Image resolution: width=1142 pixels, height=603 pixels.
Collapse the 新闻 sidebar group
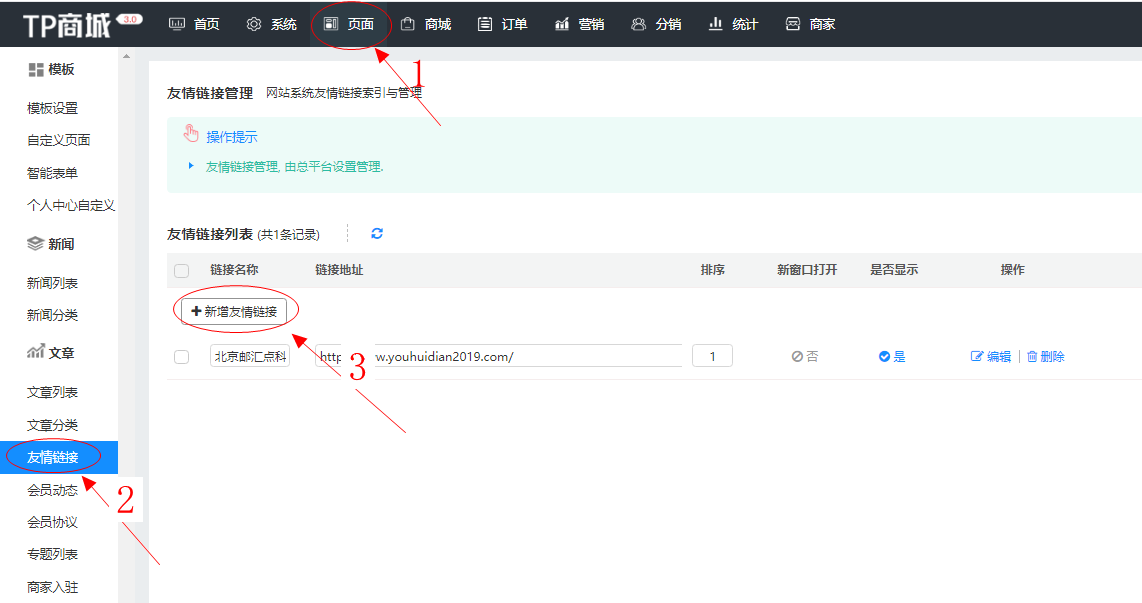coord(51,244)
